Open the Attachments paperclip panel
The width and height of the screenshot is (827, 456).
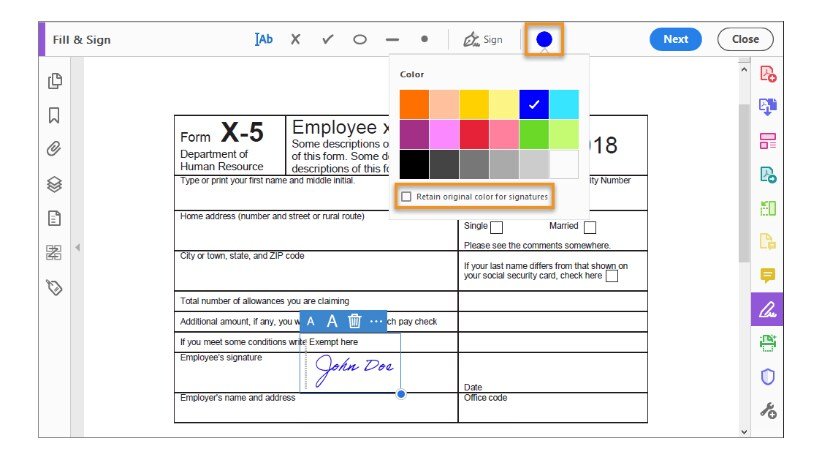pyautogui.click(x=55, y=149)
